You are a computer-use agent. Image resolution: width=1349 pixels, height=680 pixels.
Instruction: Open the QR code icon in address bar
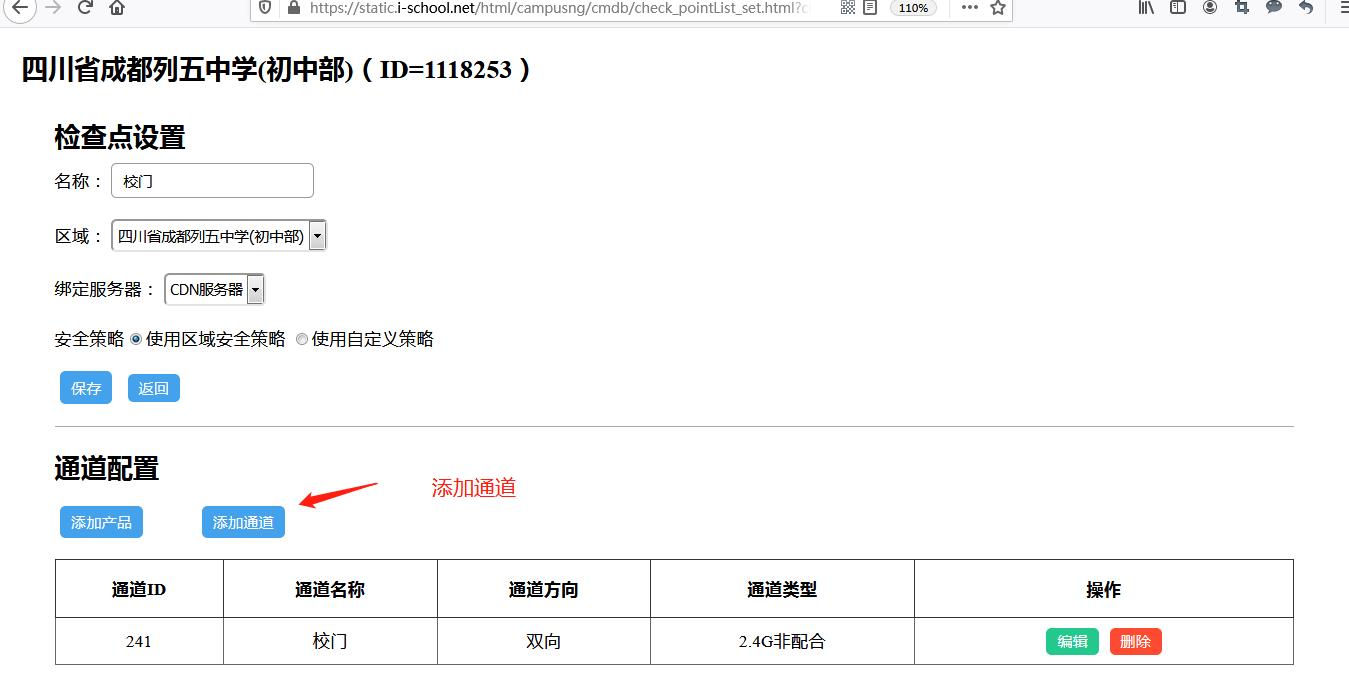pos(848,8)
